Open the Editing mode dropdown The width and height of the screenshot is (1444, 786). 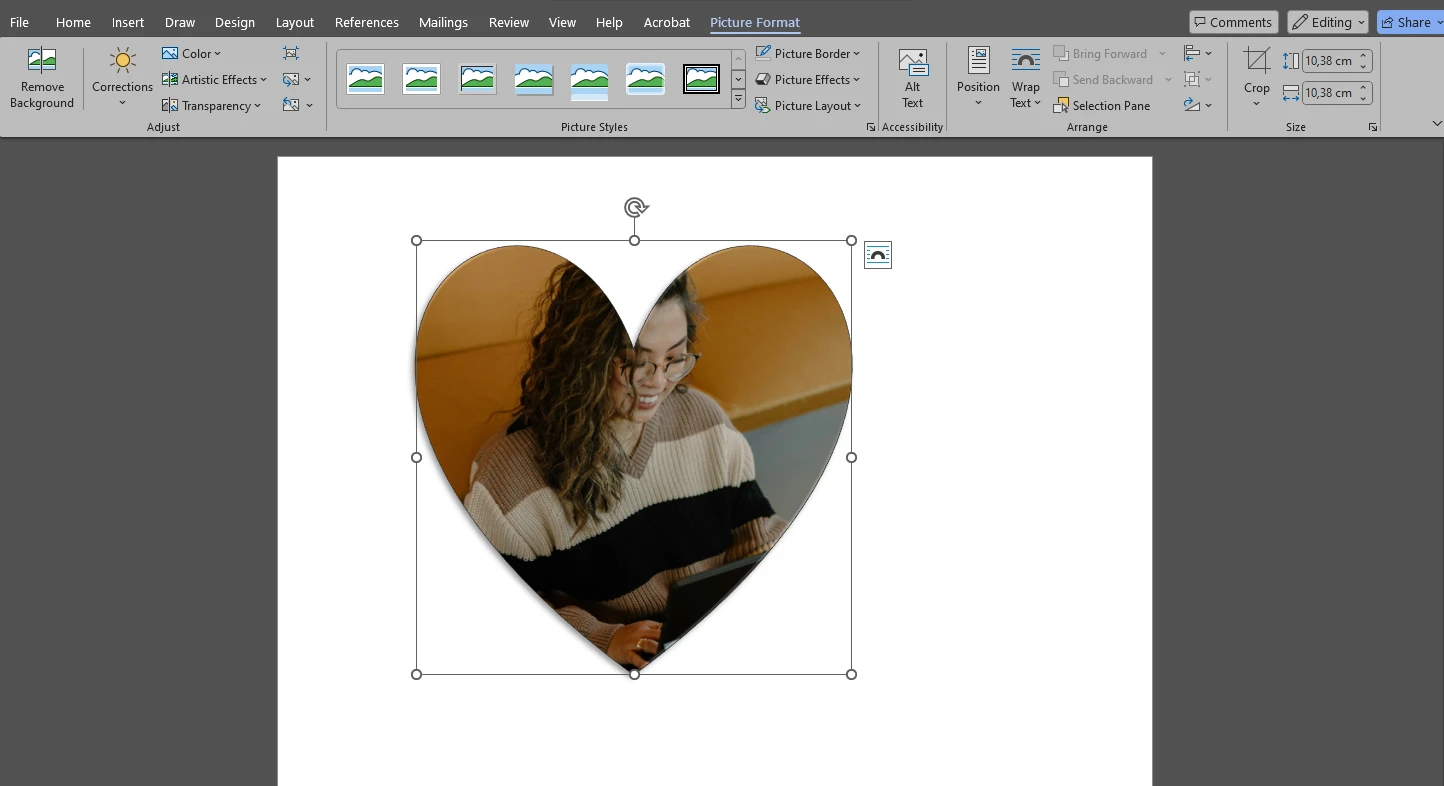pyautogui.click(x=1327, y=22)
